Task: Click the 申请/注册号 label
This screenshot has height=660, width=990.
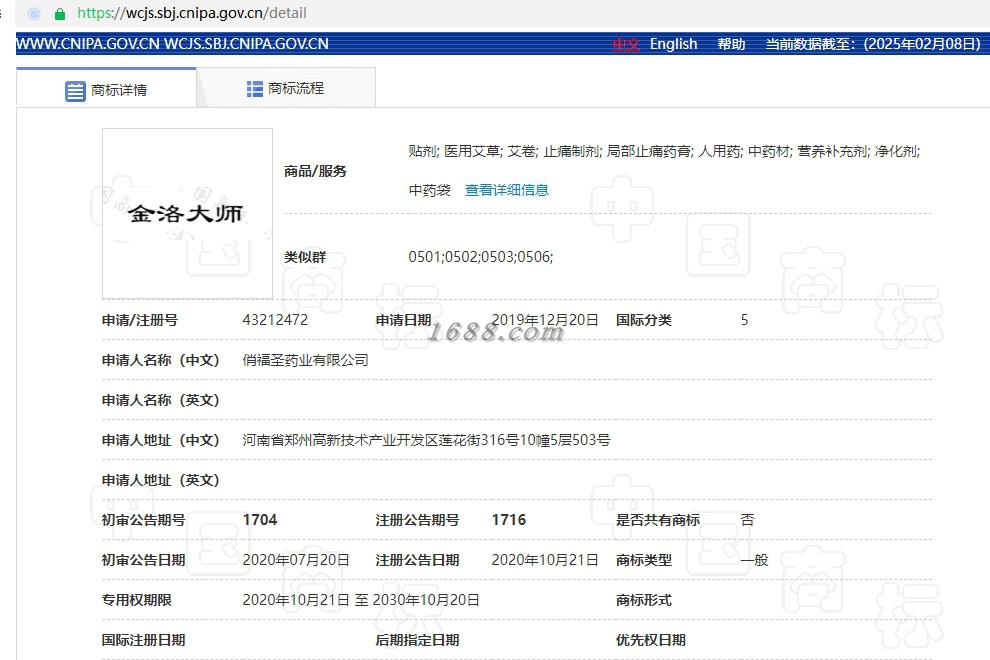Action: tap(140, 320)
